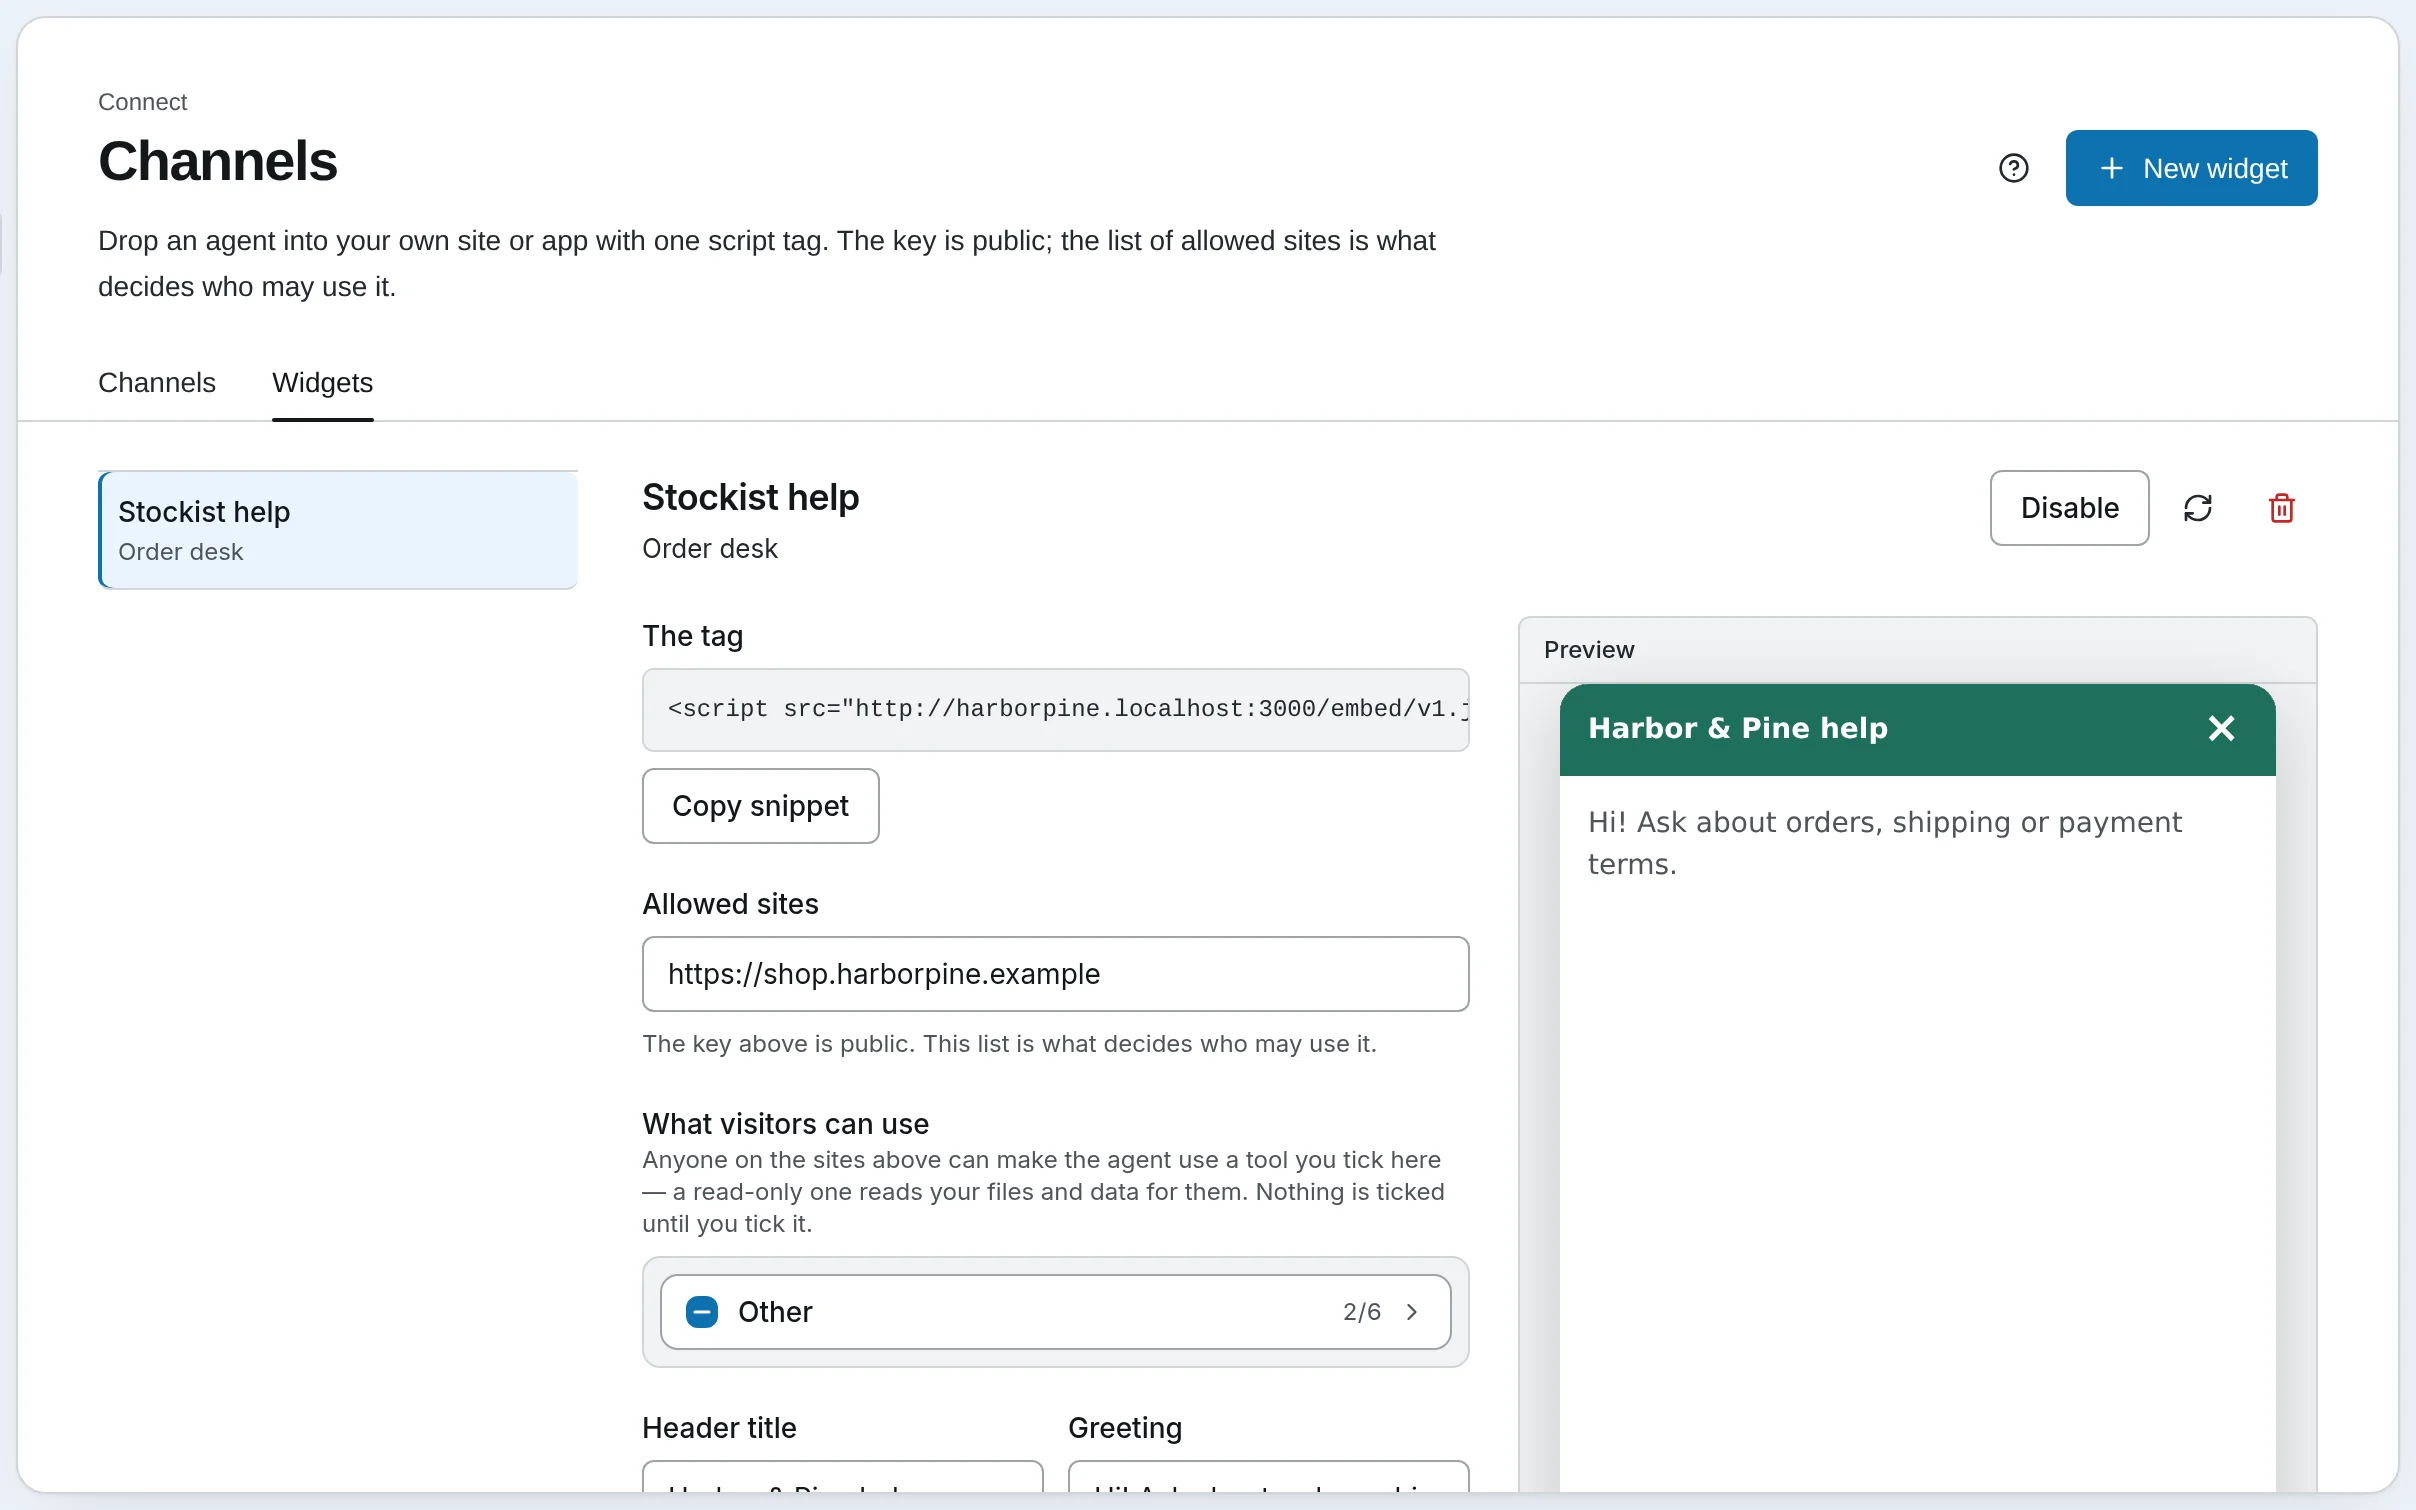
Task: Click the What visitors can use heading
Action: (x=786, y=1124)
